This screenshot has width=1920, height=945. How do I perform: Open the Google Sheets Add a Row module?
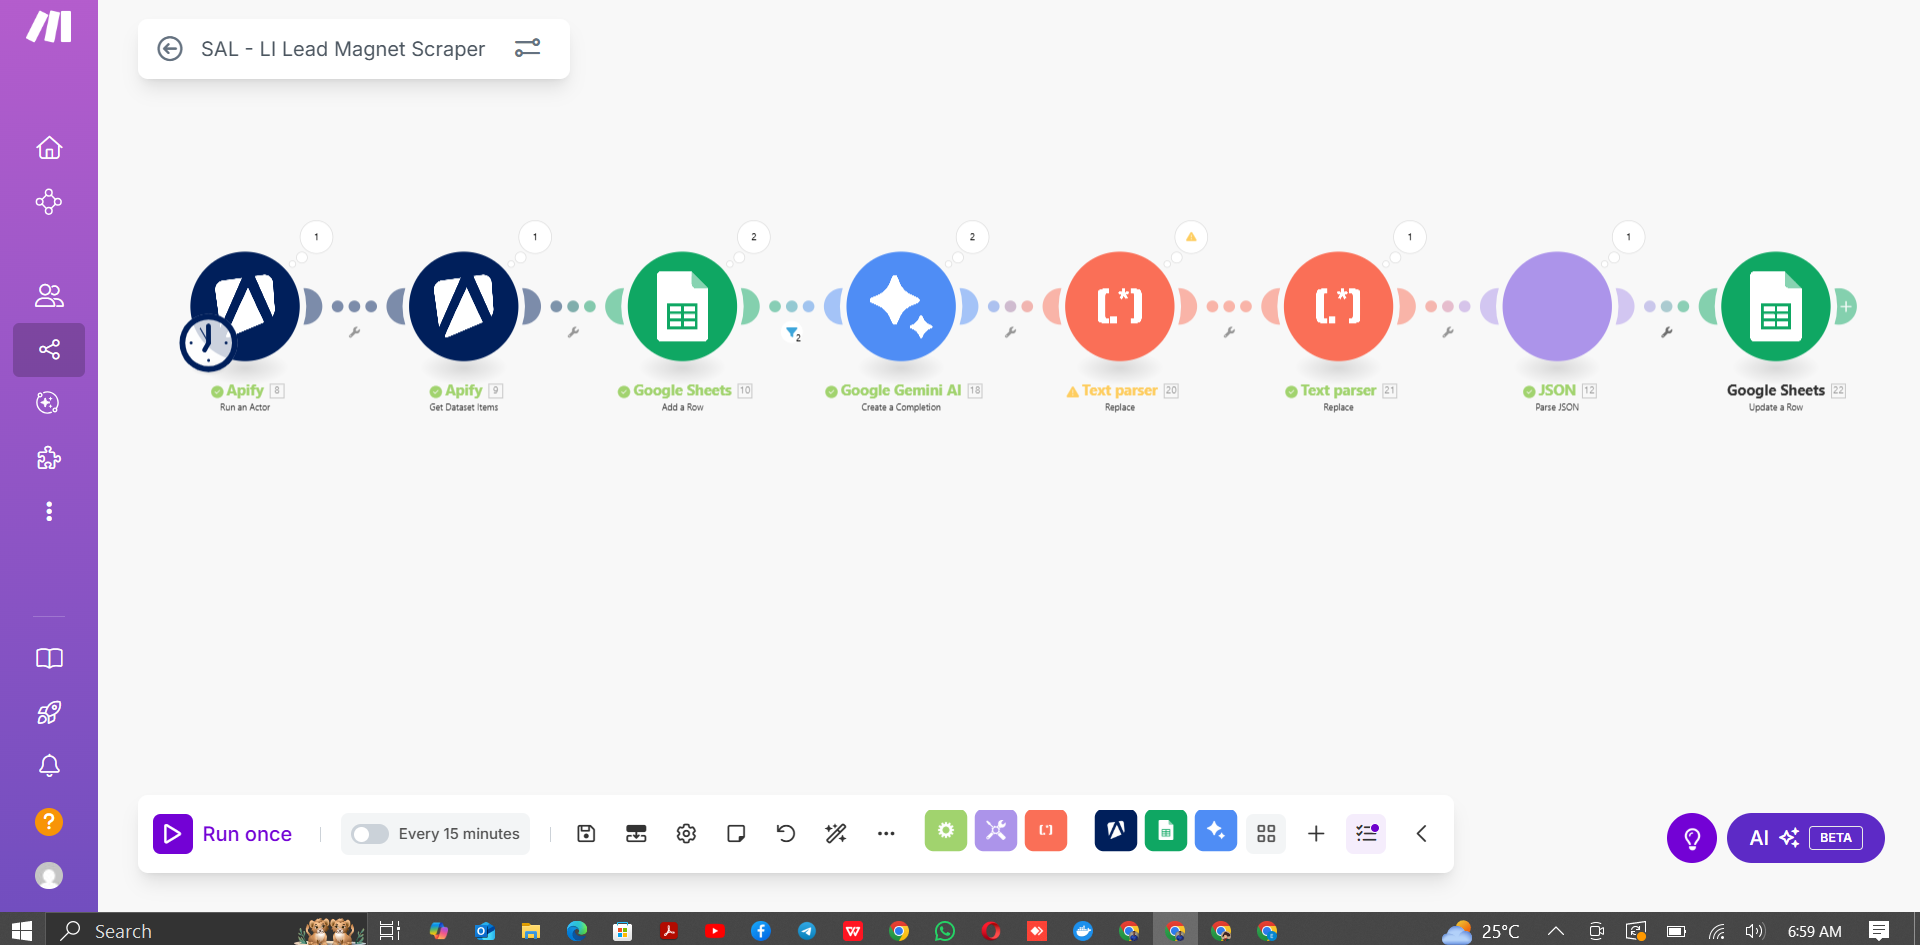pyautogui.click(x=682, y=306)
